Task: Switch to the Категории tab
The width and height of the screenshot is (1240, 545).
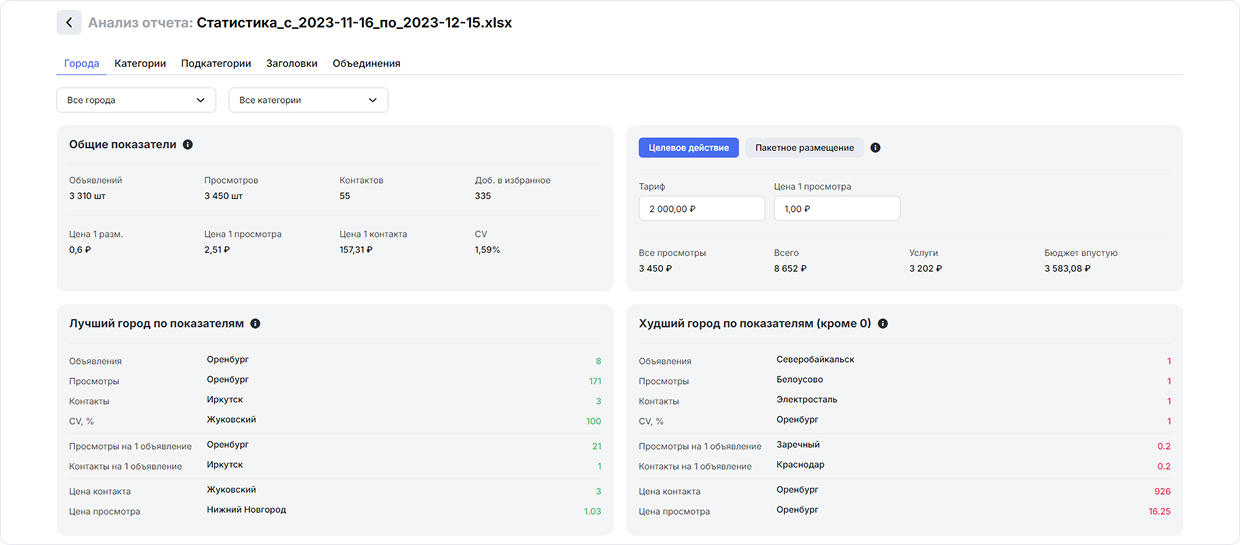Action: tap(140, 63)
